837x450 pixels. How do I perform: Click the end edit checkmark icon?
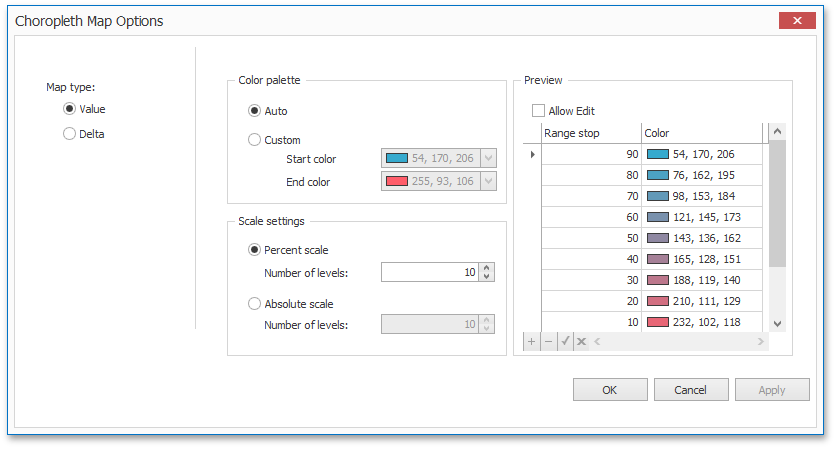click(x=565, y=342)
